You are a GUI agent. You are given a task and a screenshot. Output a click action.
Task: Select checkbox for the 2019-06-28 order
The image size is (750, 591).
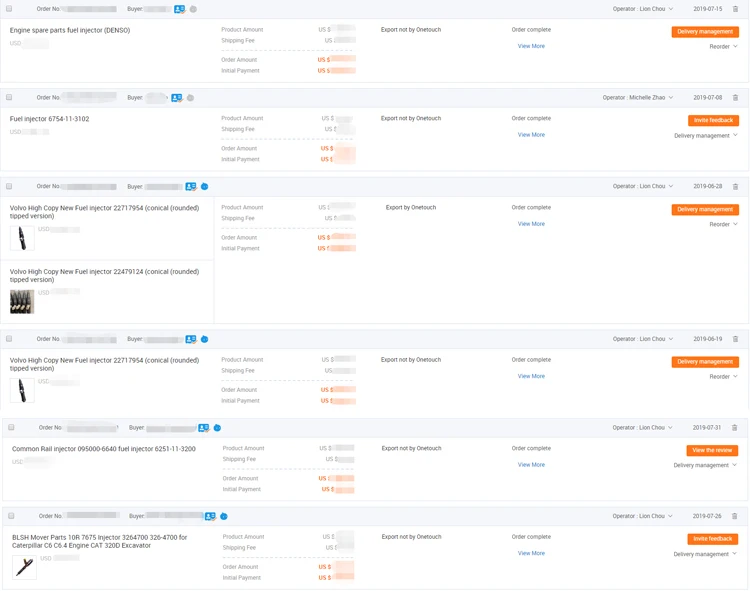click(x=9, y=186)
